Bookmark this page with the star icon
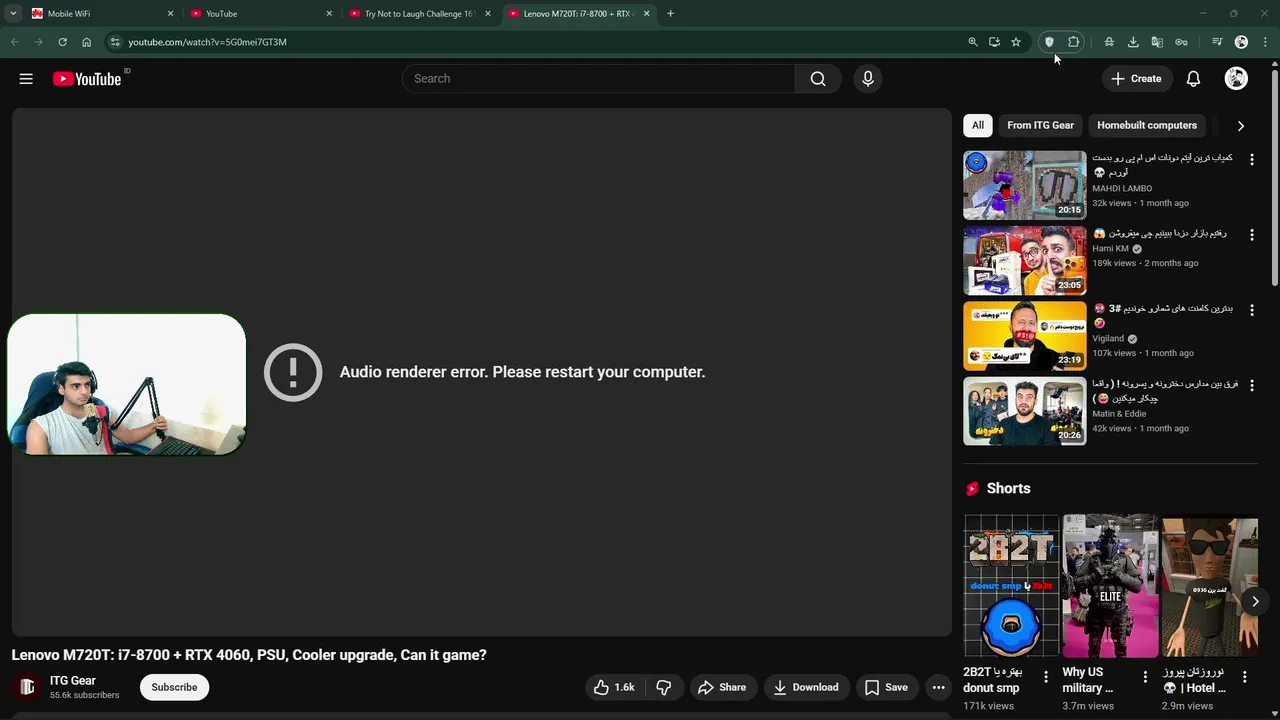 pos(1016,42)
